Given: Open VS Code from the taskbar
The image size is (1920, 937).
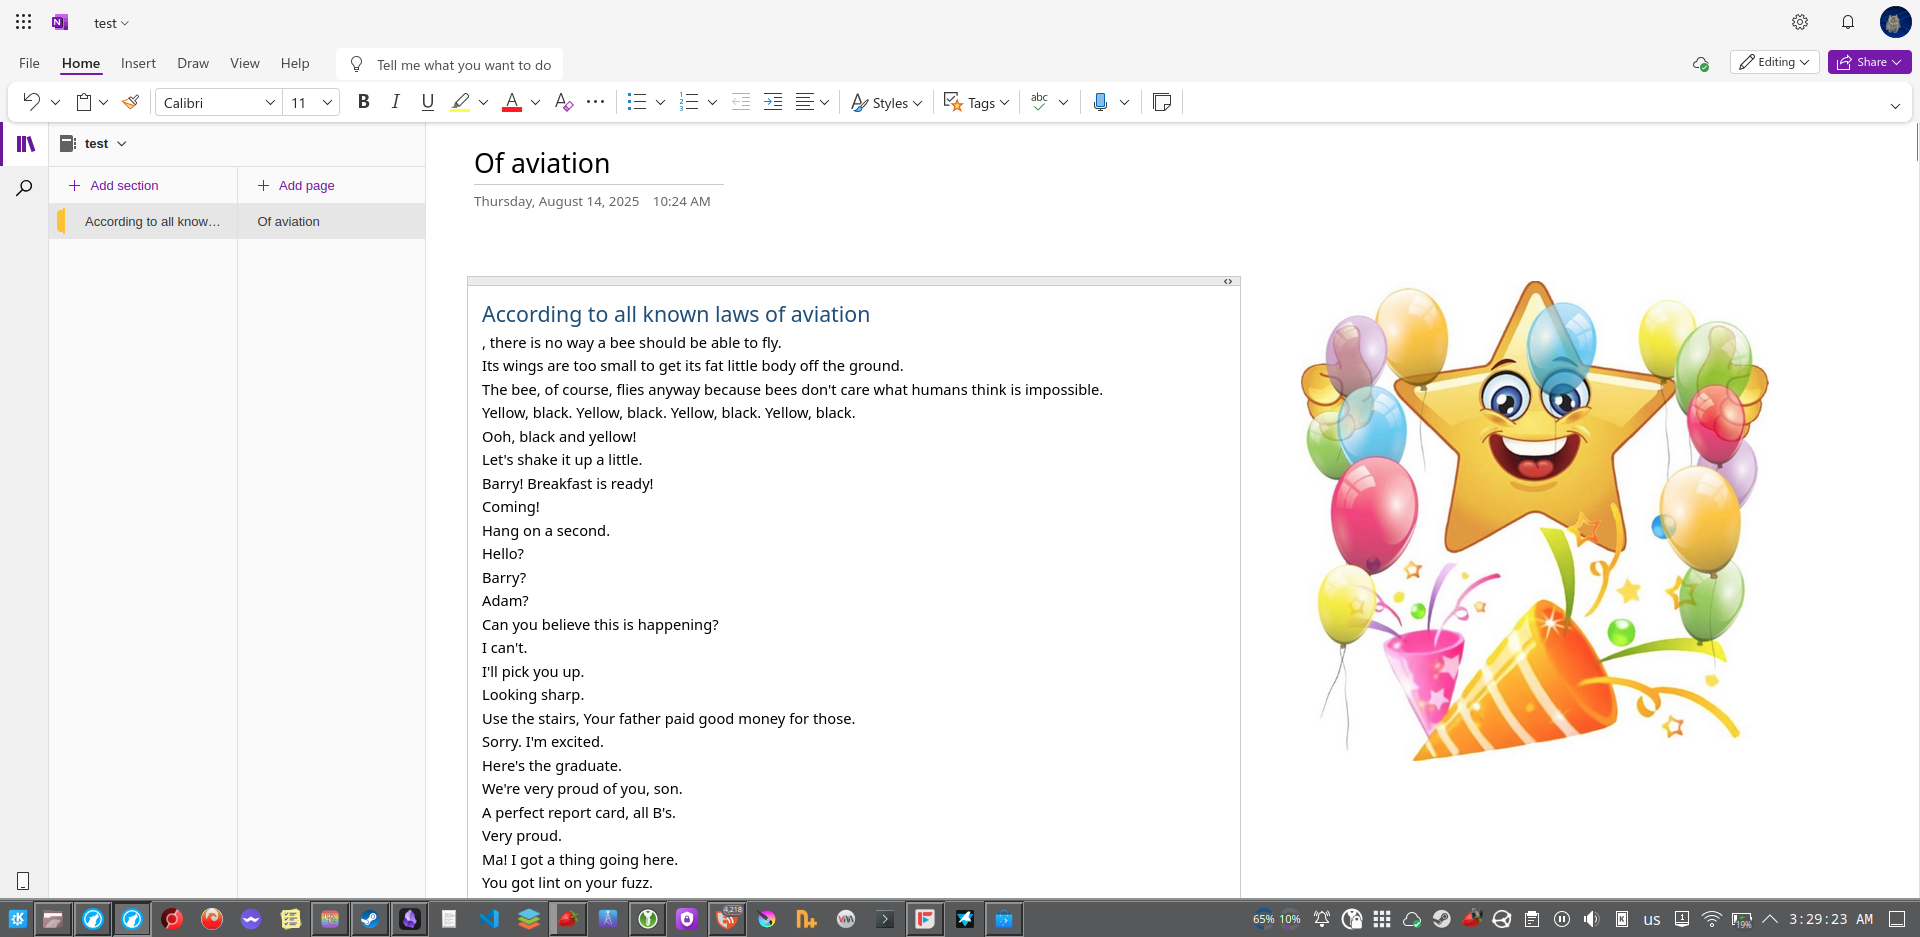Looking at the screenshot, I should pos(489,919).
